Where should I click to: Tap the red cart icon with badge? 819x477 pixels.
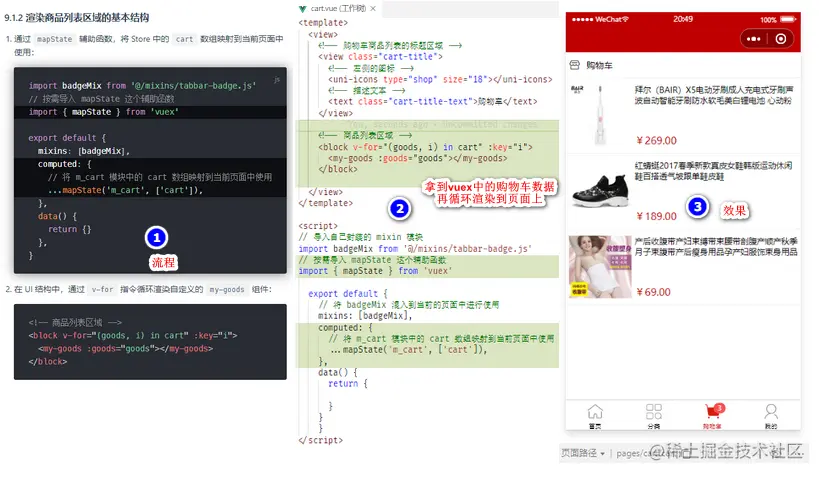point(713,411)
